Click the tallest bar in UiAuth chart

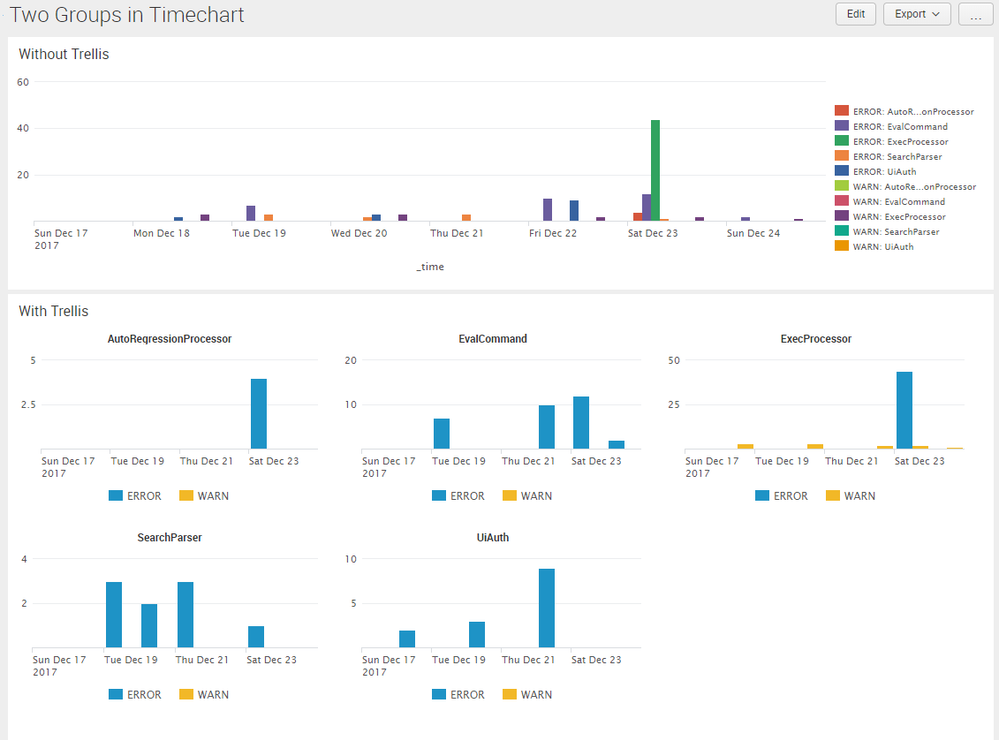click(x=546, y=608)
